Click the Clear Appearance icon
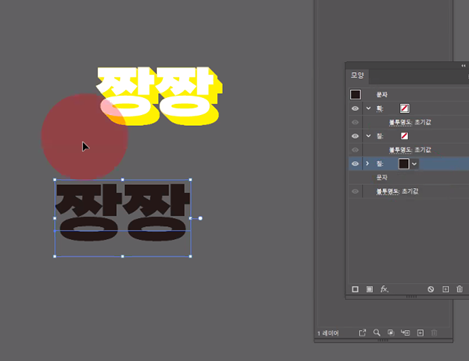Image resolution: width=469 pixels, height=361 pixels. pos(431,289)
